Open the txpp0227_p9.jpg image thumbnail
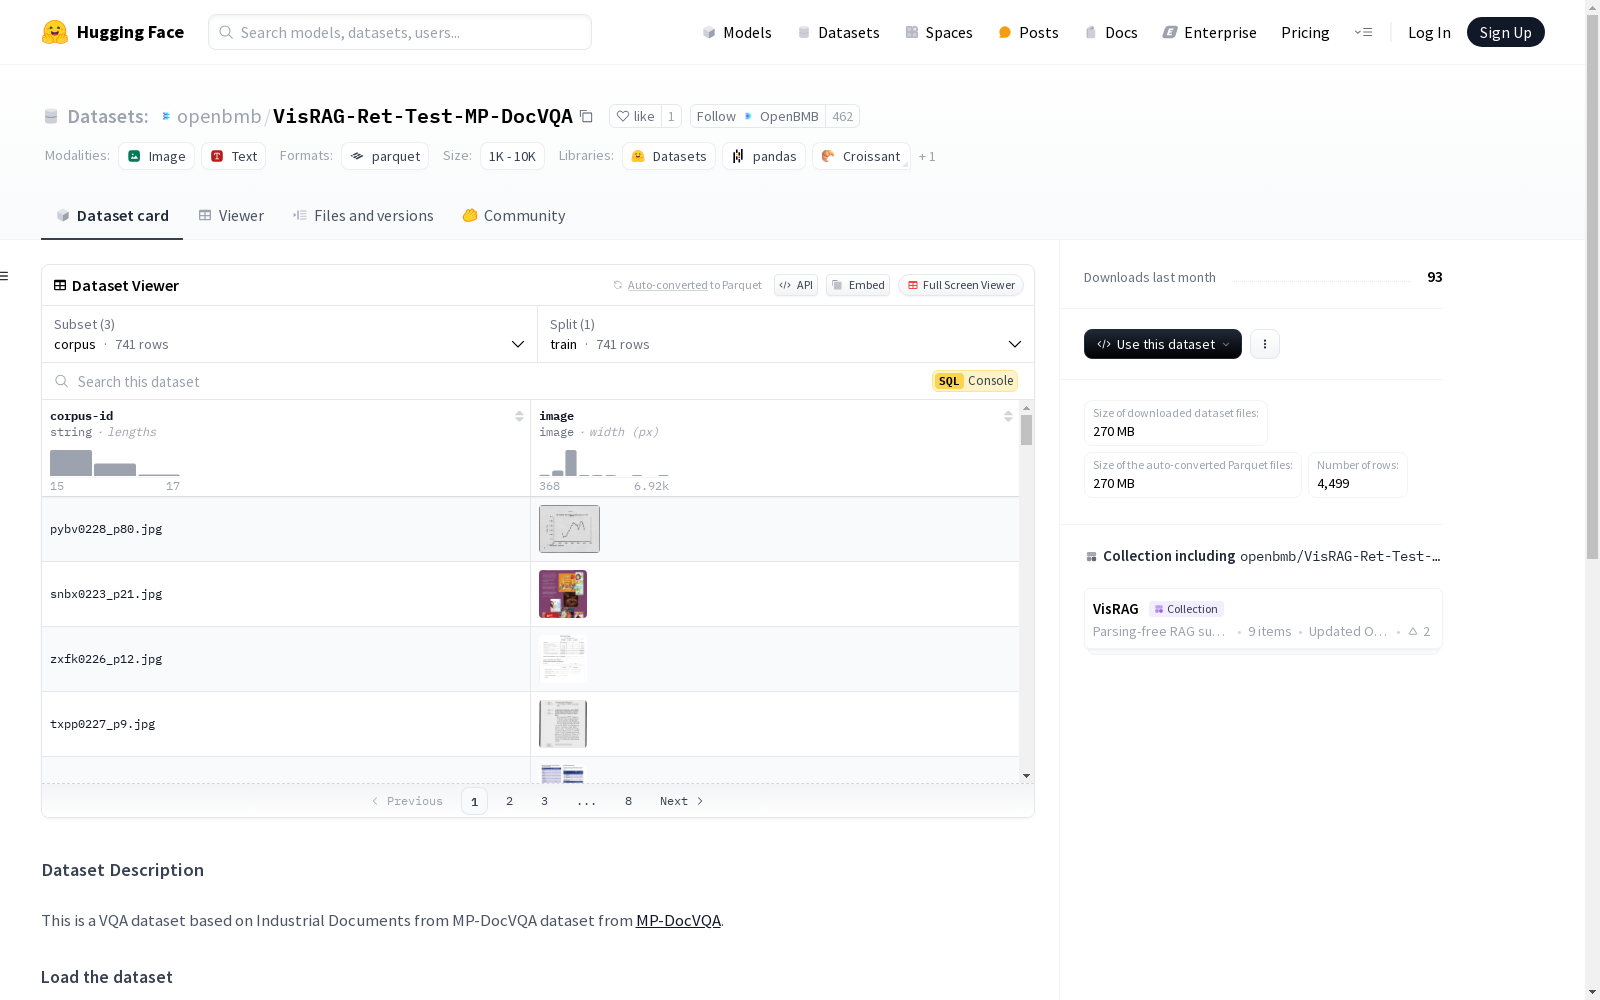The height and width of the screenshot is (1000, 1600). tap(563, 724)
